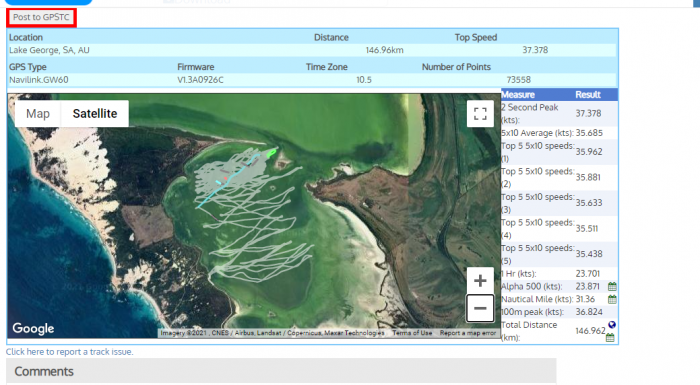This screenshot has height=385, width=700.
Task: Zoom out of the map with minus
Action: [x=480, y=308]
